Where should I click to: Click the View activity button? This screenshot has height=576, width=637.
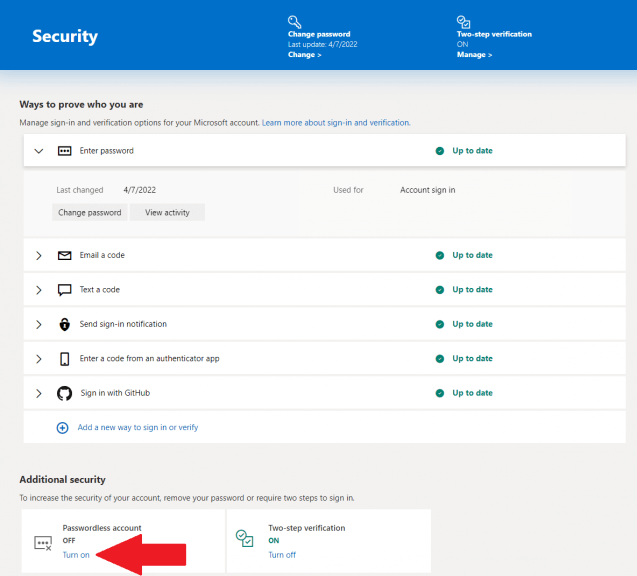point(167,212)
